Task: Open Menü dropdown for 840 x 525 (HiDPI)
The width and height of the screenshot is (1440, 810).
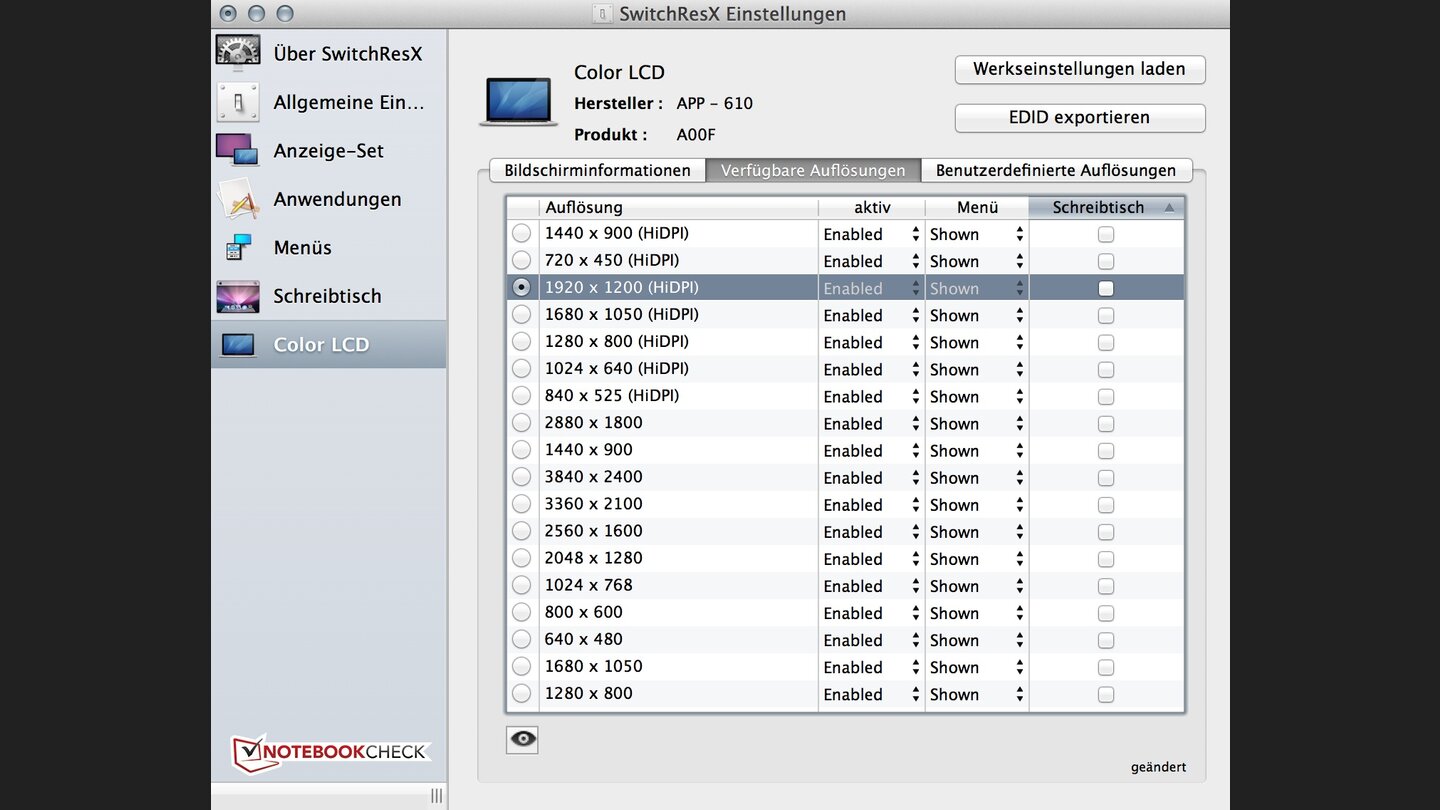Action: tap(977, 396)
